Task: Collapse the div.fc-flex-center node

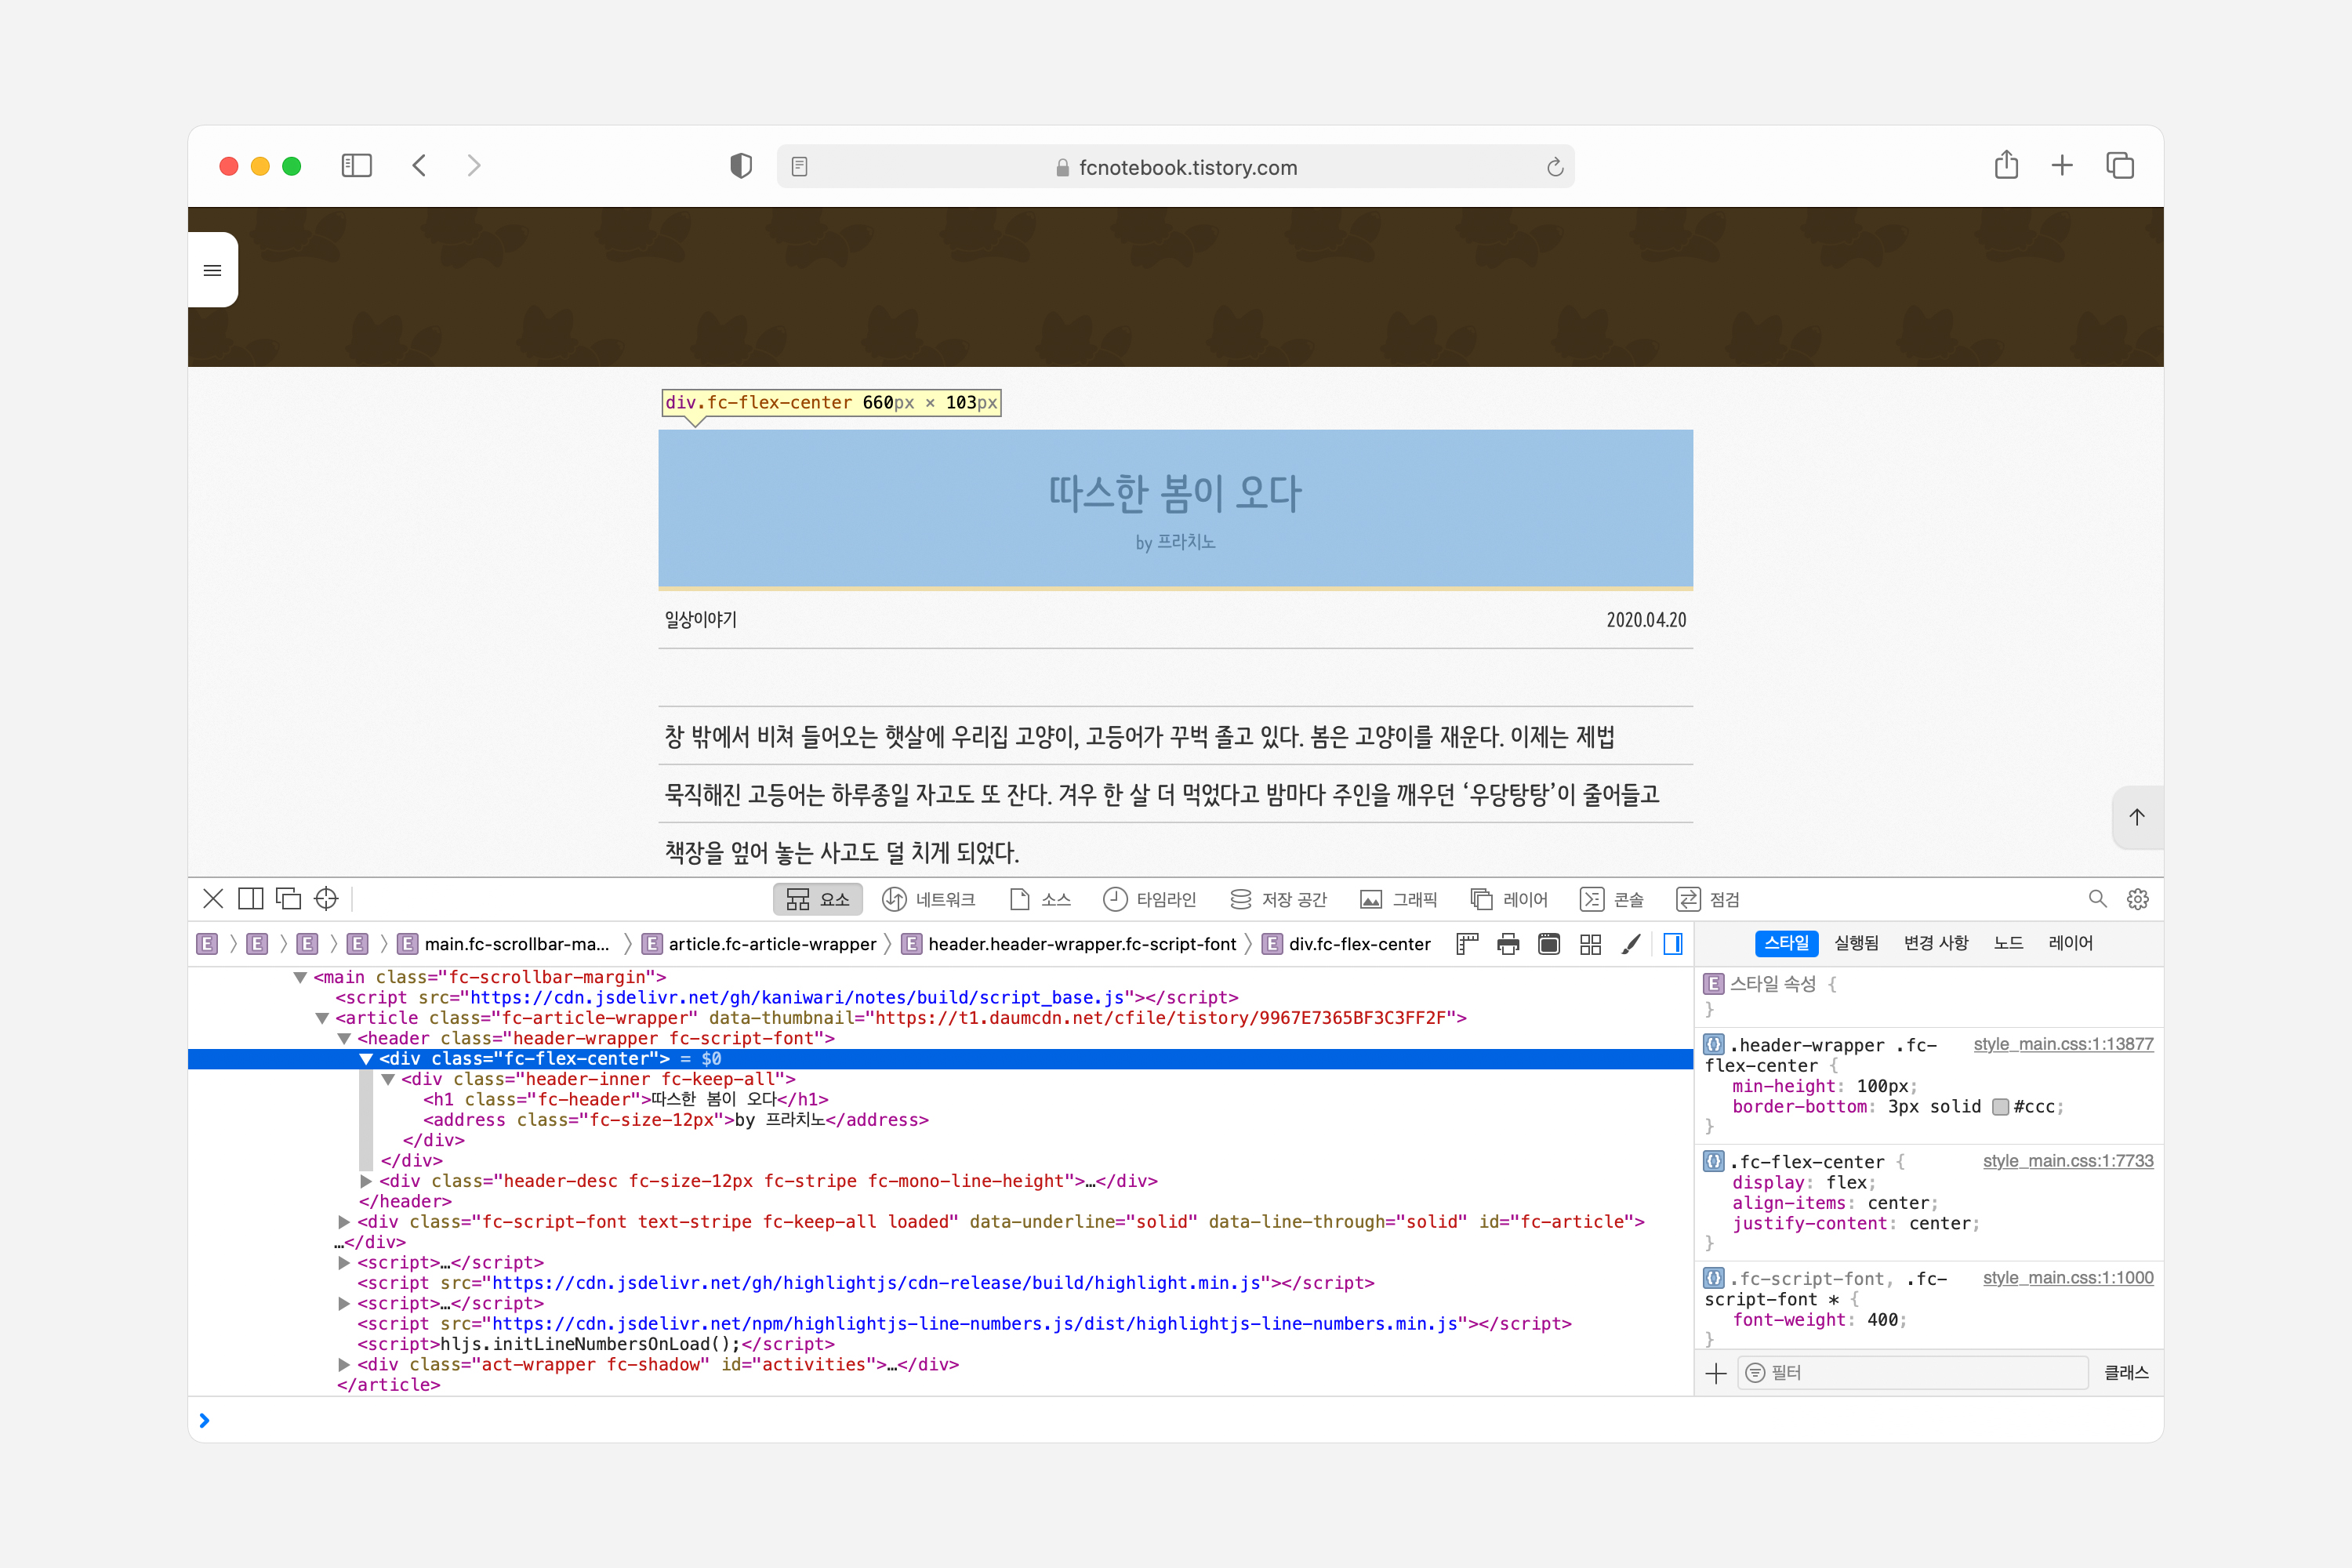Action: 367,1058
